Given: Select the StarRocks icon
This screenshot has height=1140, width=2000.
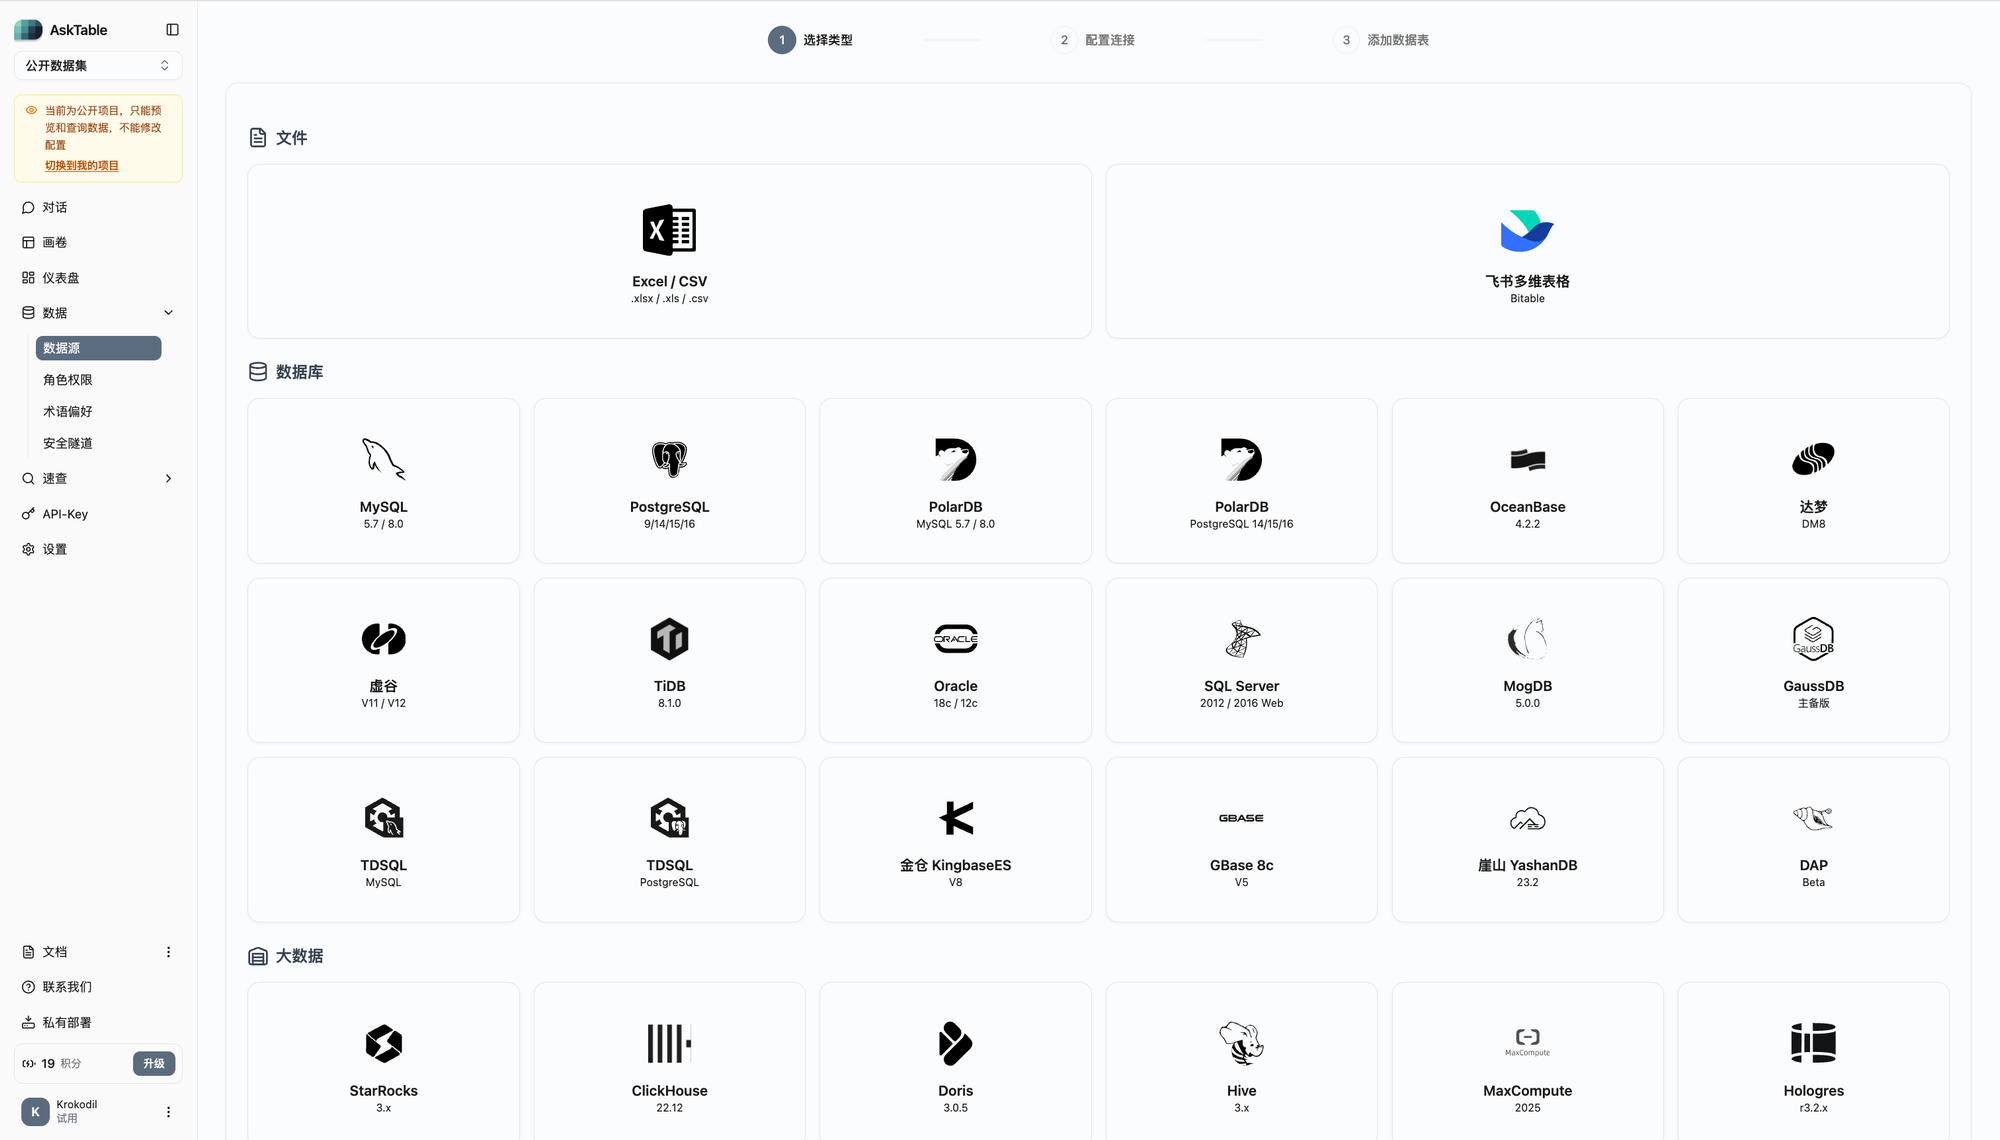Looking at the screenshot, I should (x=383, y=1043).
